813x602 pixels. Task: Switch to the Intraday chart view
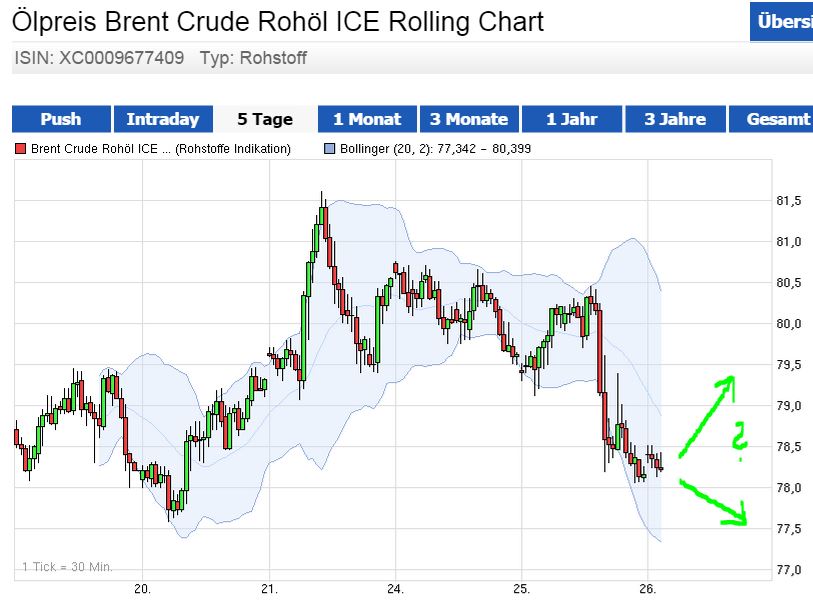163,119
